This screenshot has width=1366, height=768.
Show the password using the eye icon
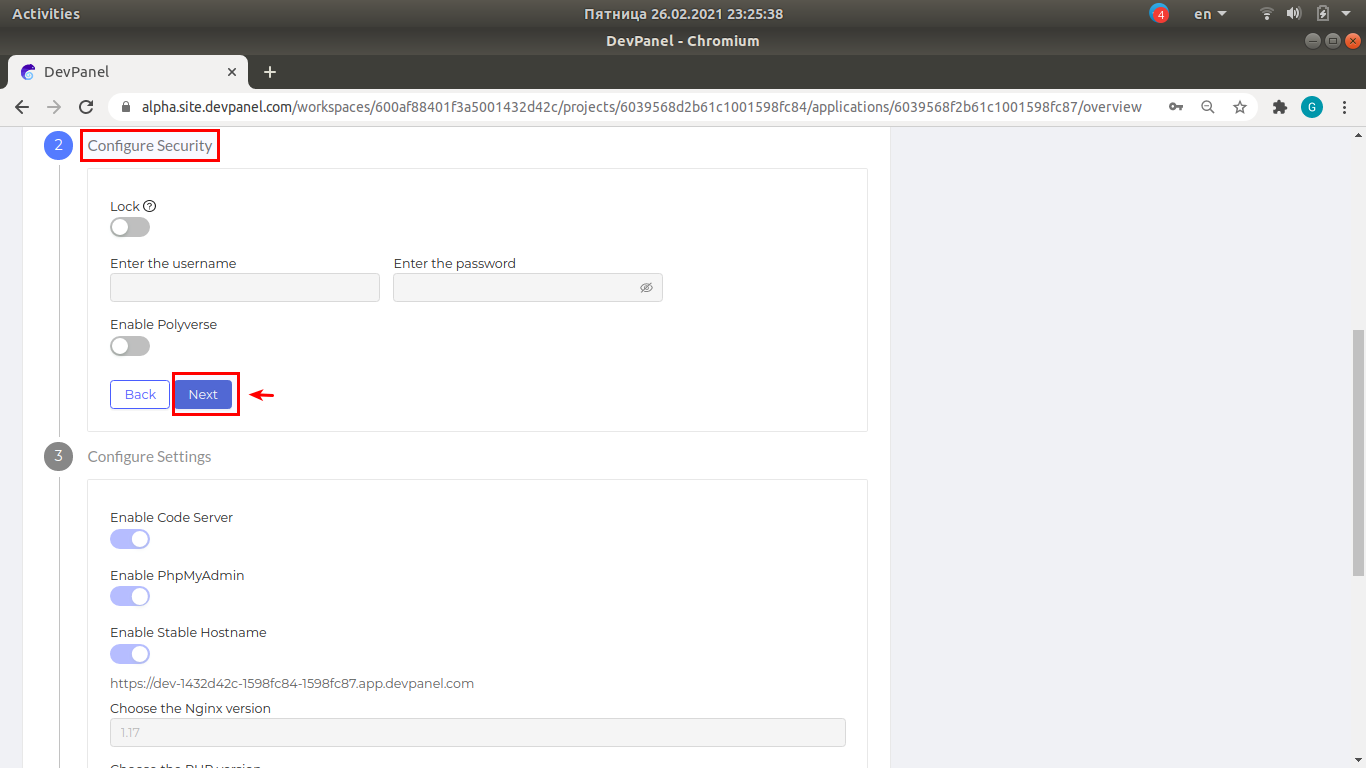(646, 287)
